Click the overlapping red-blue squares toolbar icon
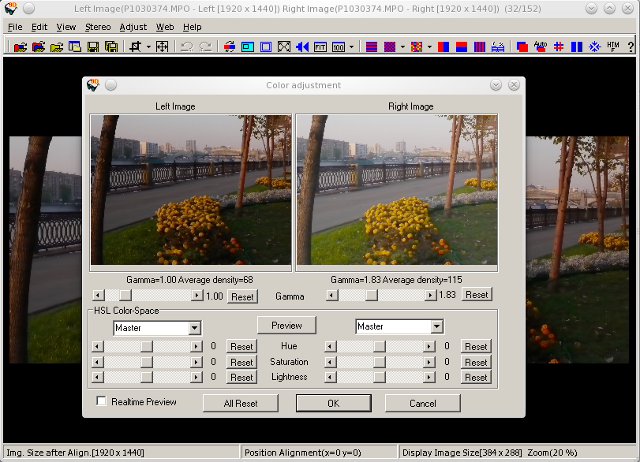The image size is (640, 462). pos(522,47)
